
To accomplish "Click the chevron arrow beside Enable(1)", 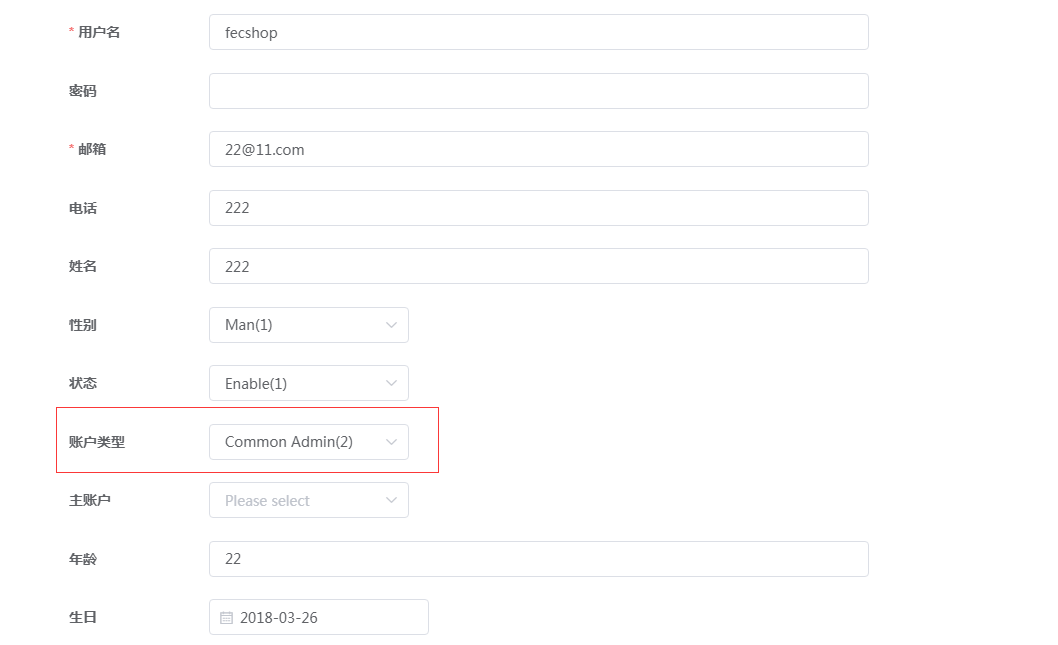I will (391, 383).
